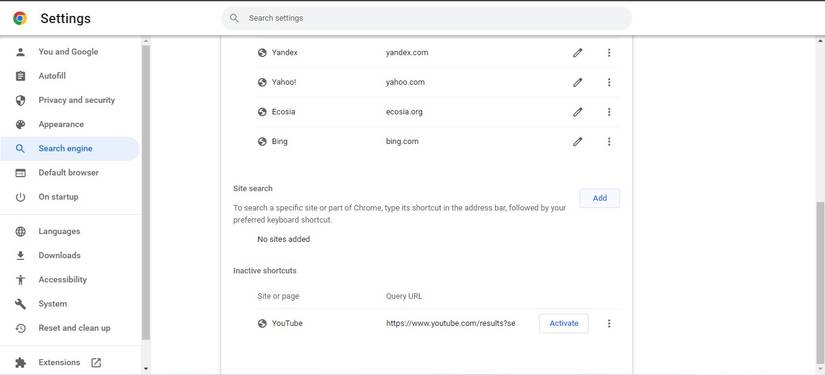Click the browser window icon for Default browser
Screen dimensions: 825x375
point(21,173)
